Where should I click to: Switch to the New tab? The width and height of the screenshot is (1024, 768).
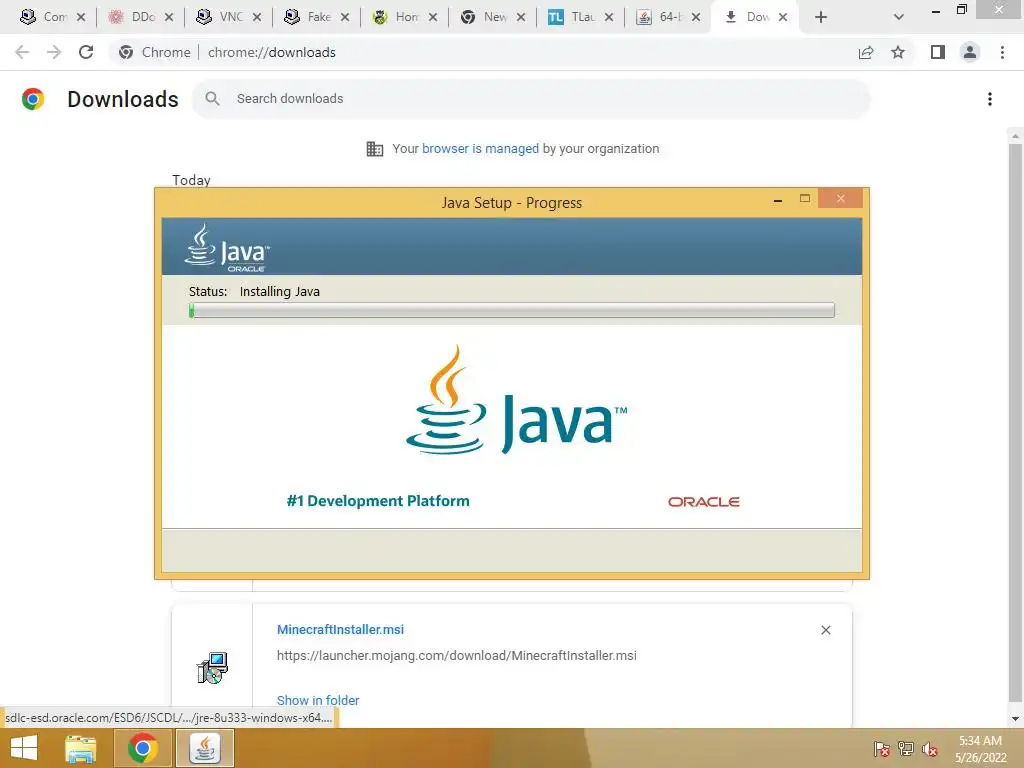tap(484, 17)
